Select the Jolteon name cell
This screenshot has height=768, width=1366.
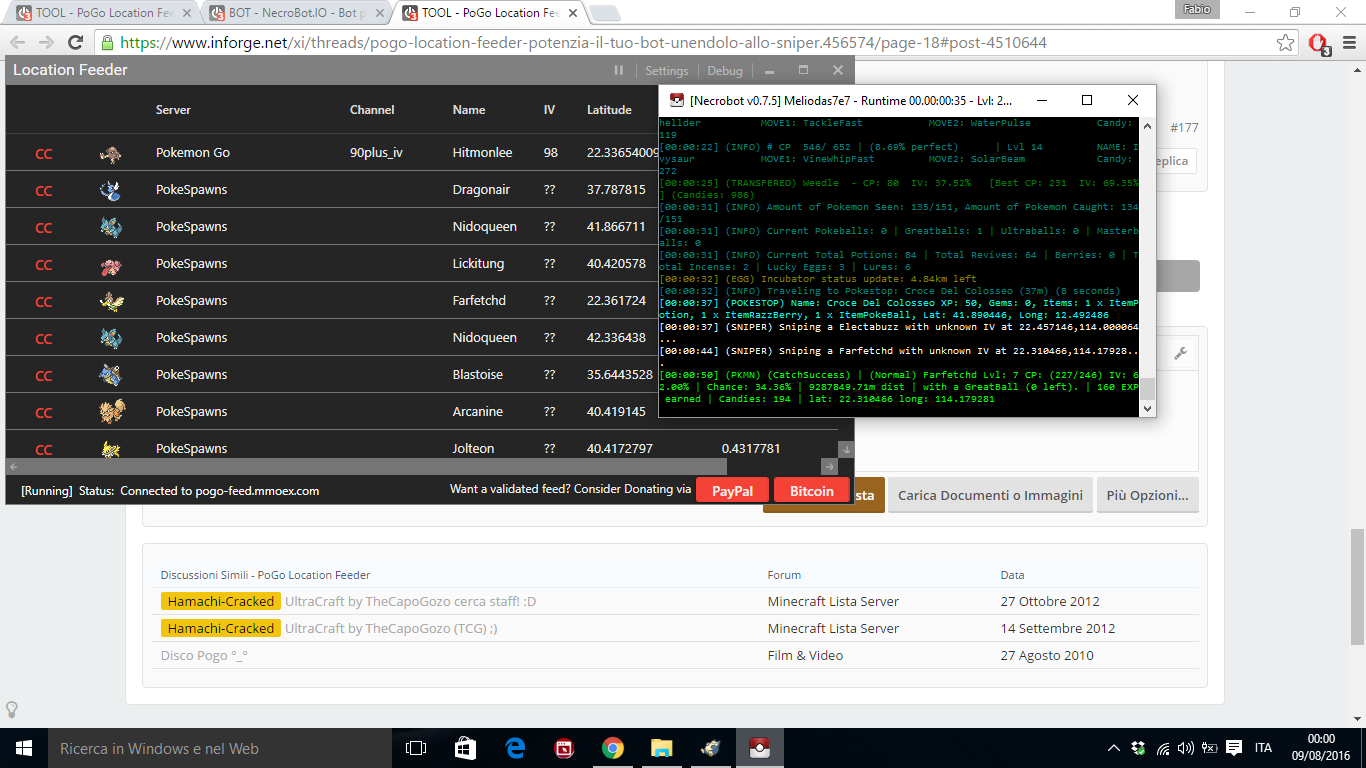pos(473,449)
